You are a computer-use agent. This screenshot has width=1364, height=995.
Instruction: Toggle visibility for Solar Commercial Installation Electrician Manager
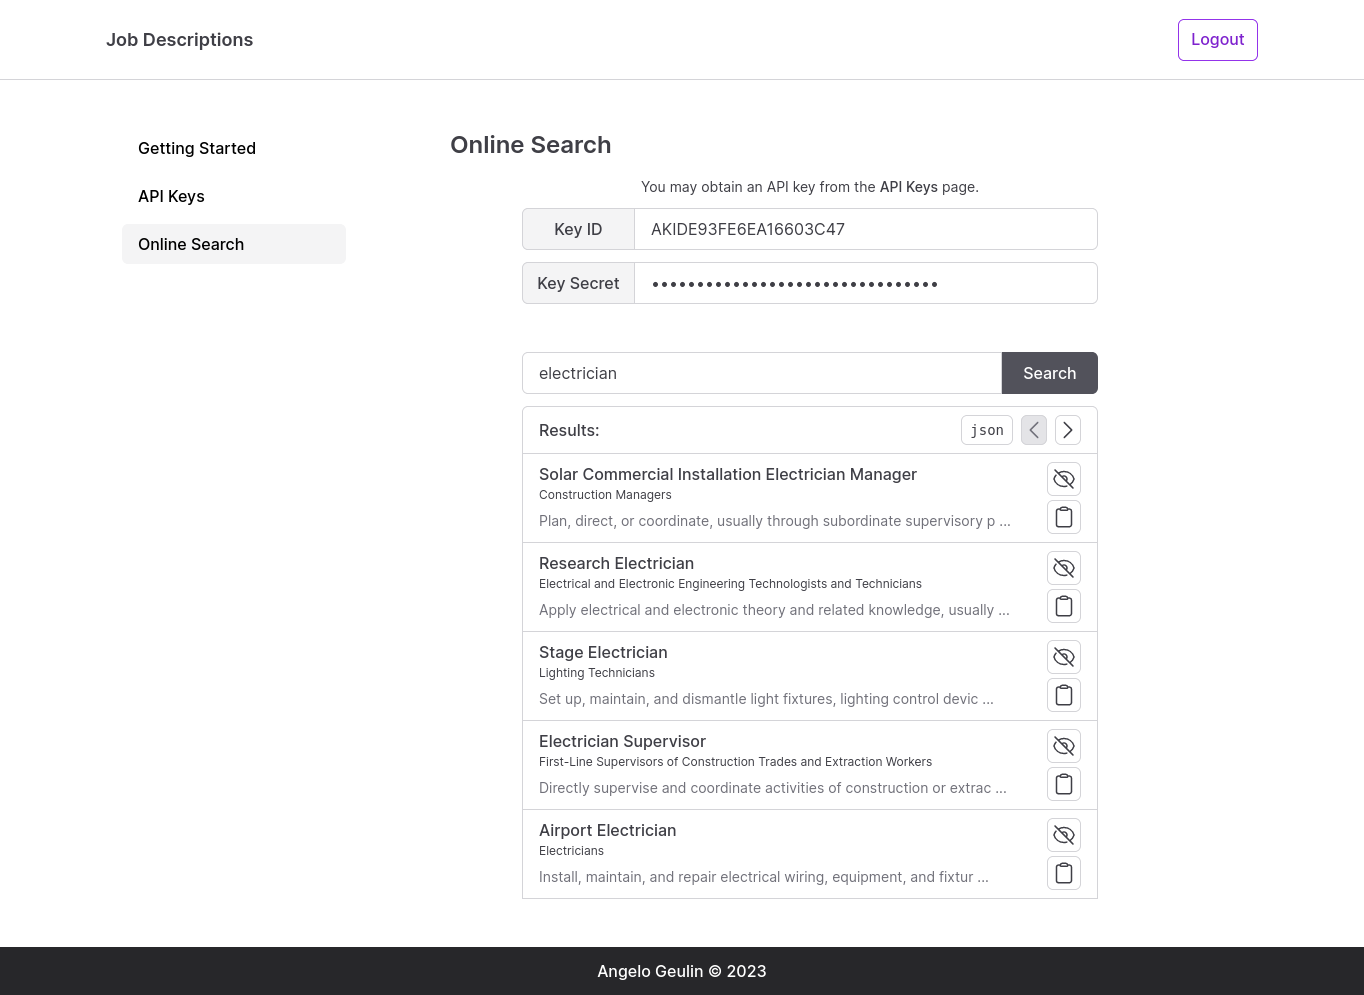click(1064, 479)
